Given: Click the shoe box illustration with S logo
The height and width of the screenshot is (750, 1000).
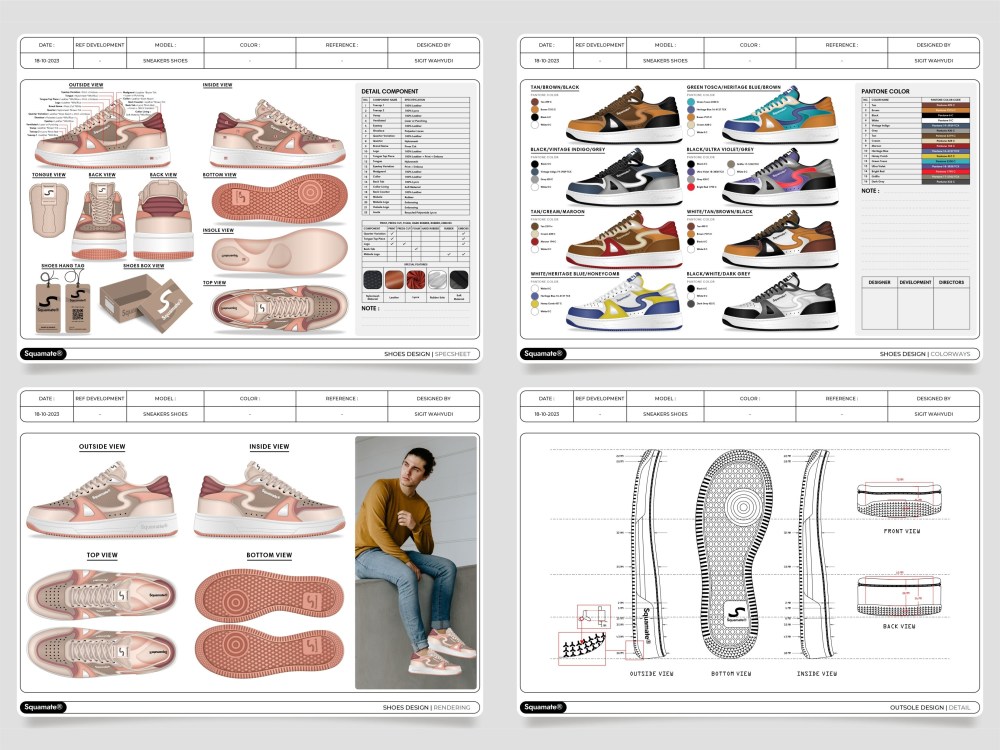Looking at the screenshot, I should coord(147,303).
